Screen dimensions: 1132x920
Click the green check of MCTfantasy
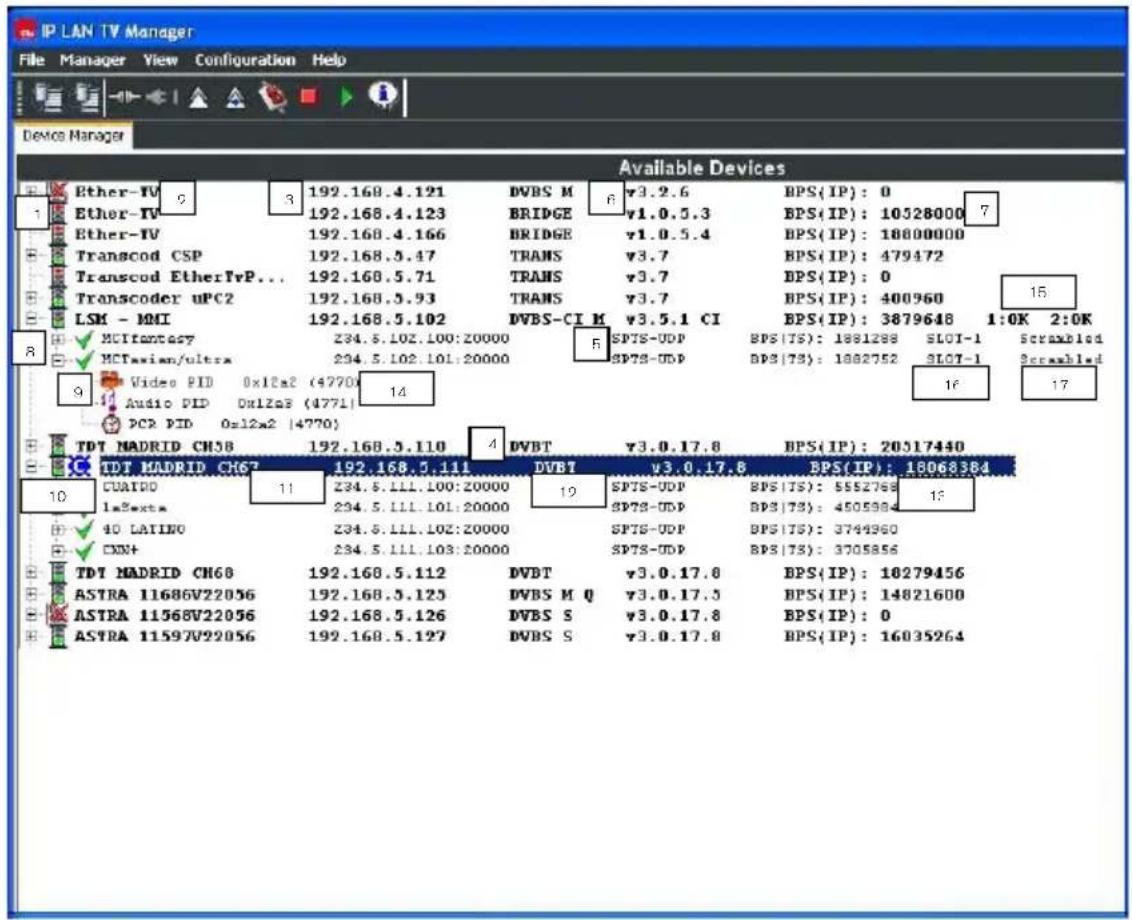pyautogui.click(x=84, y=339)
